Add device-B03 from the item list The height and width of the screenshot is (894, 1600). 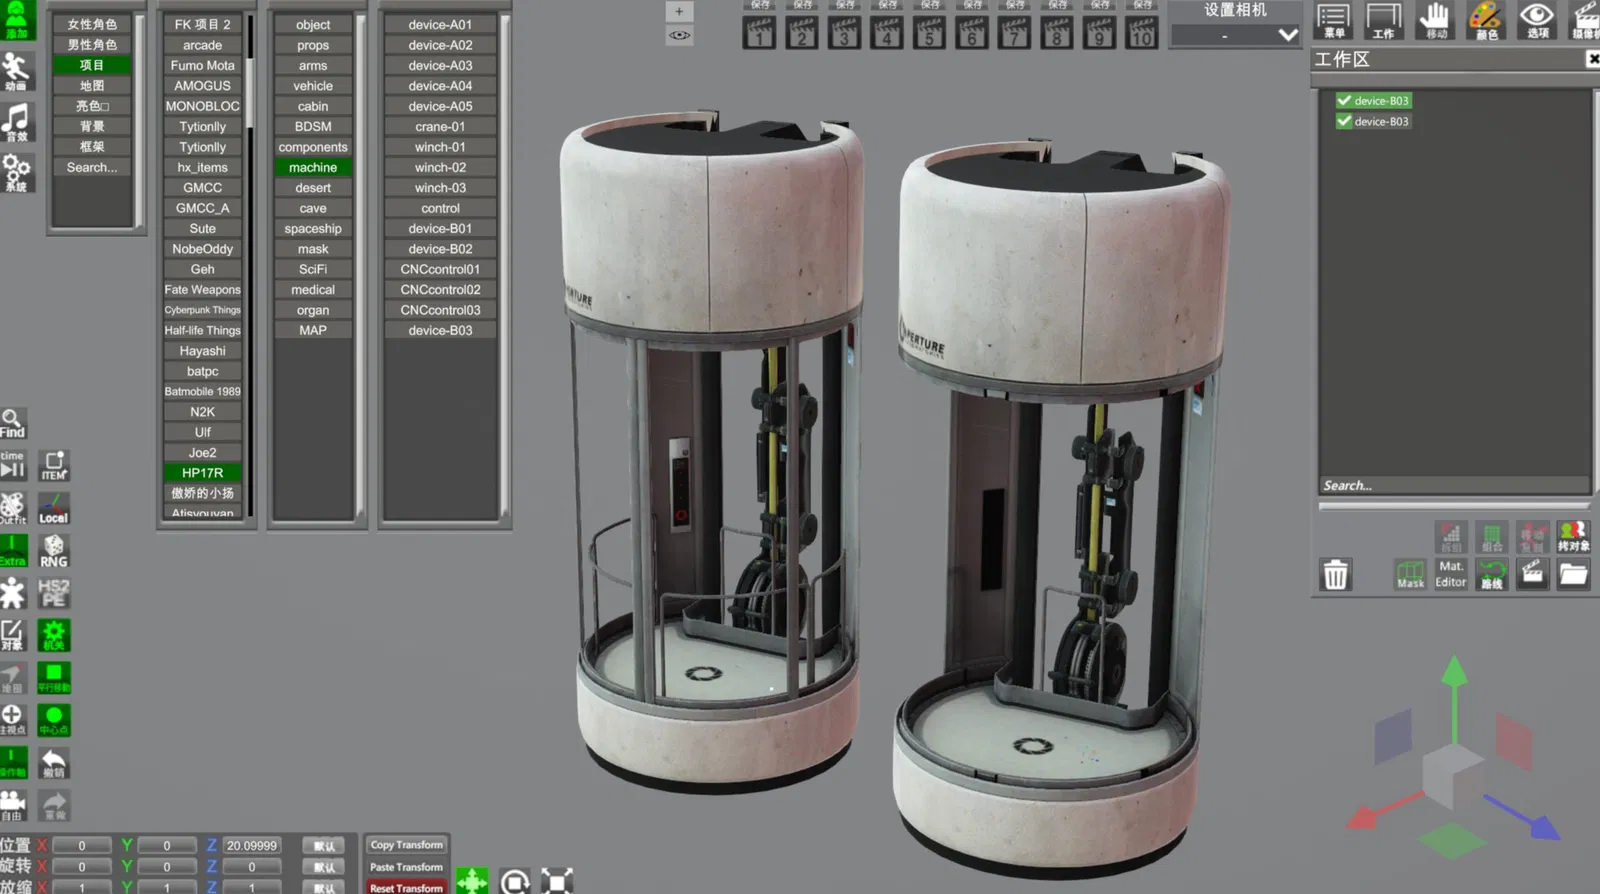point(441,330)
